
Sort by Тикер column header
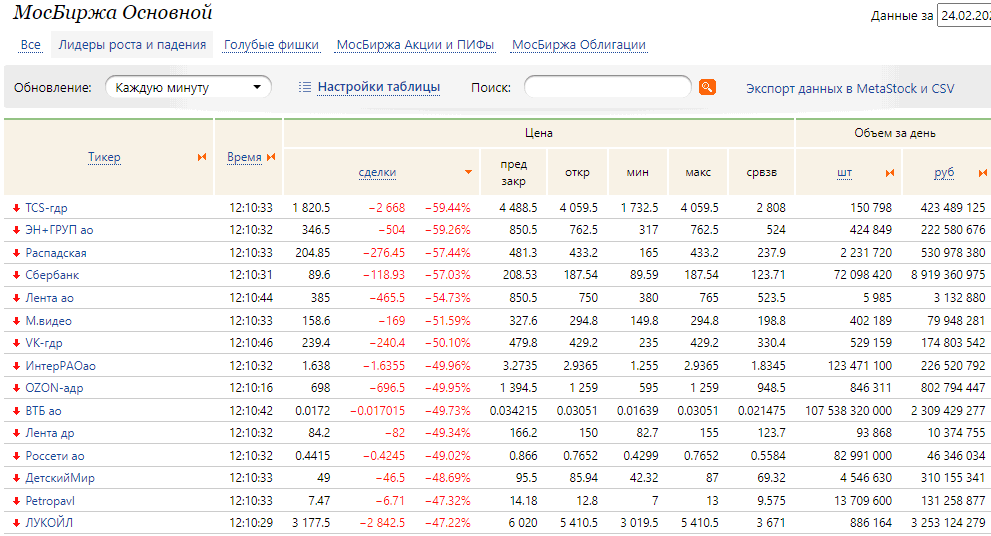[x=104, y=157]
